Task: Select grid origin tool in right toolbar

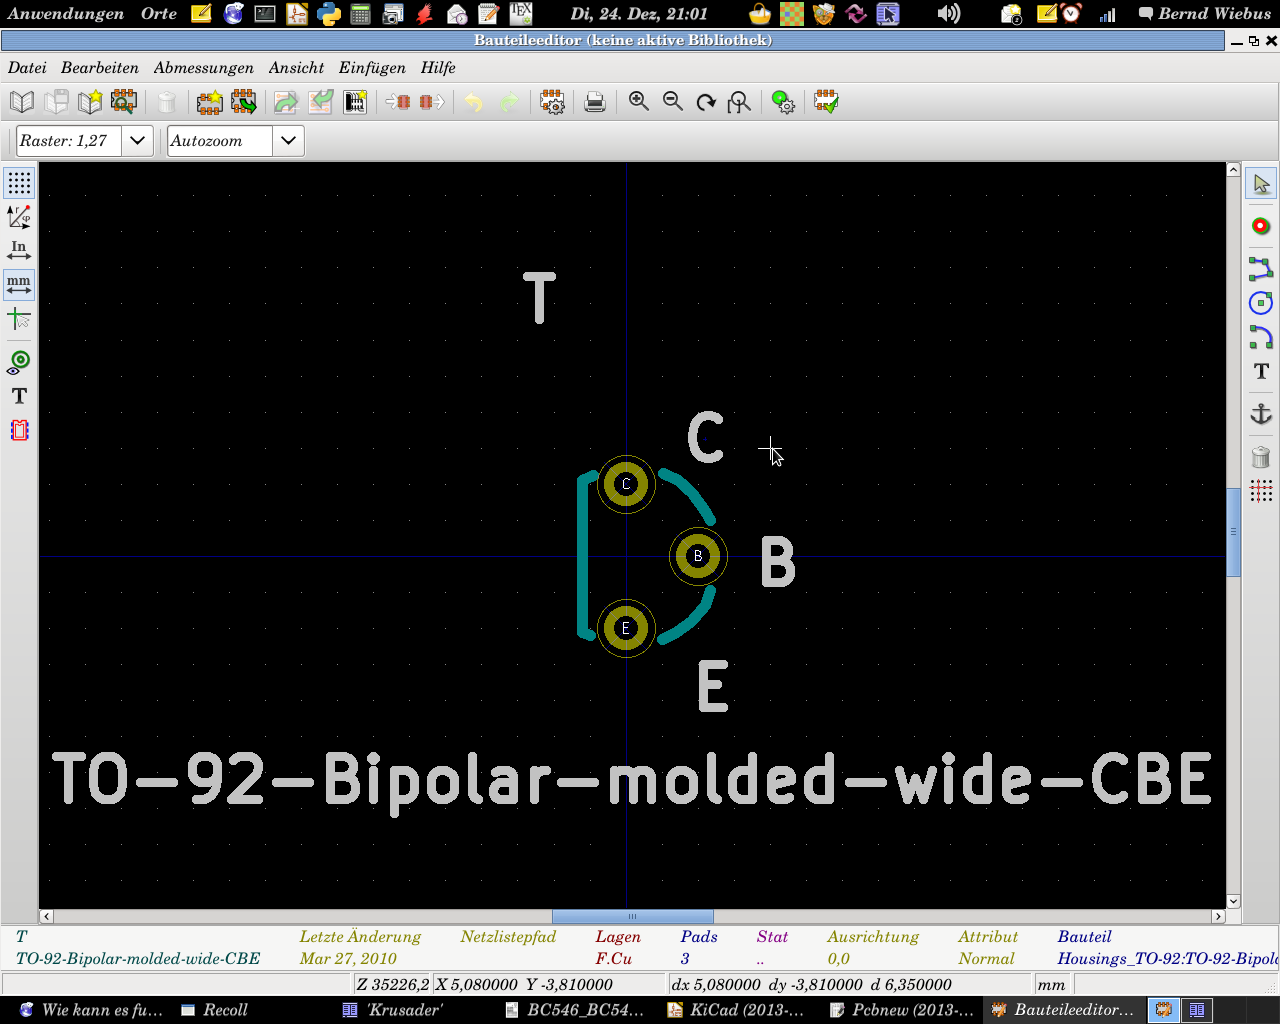Action: coord(1261,491)
